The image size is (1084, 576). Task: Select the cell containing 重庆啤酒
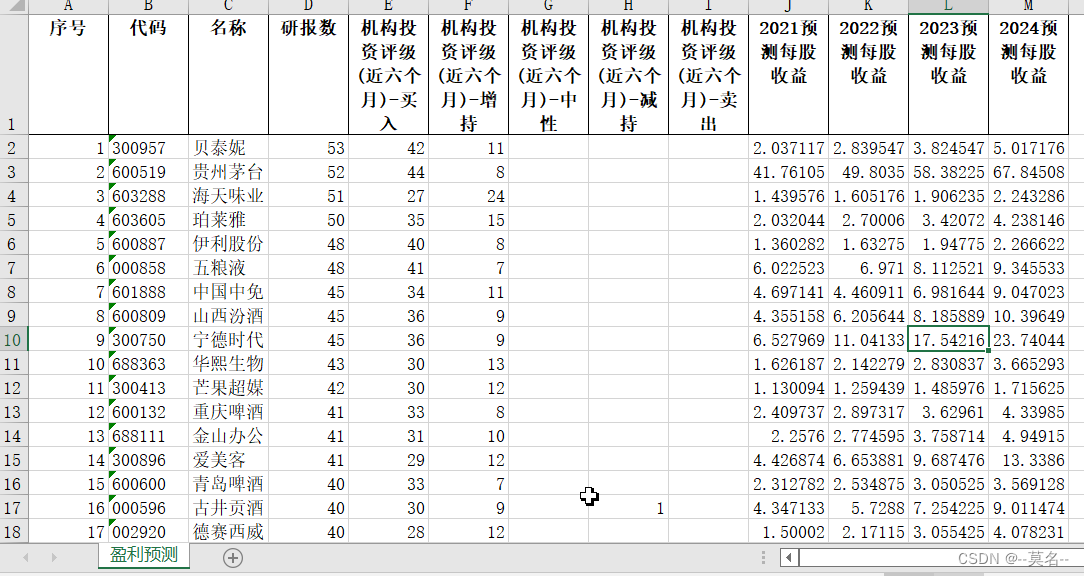[228, 412]
